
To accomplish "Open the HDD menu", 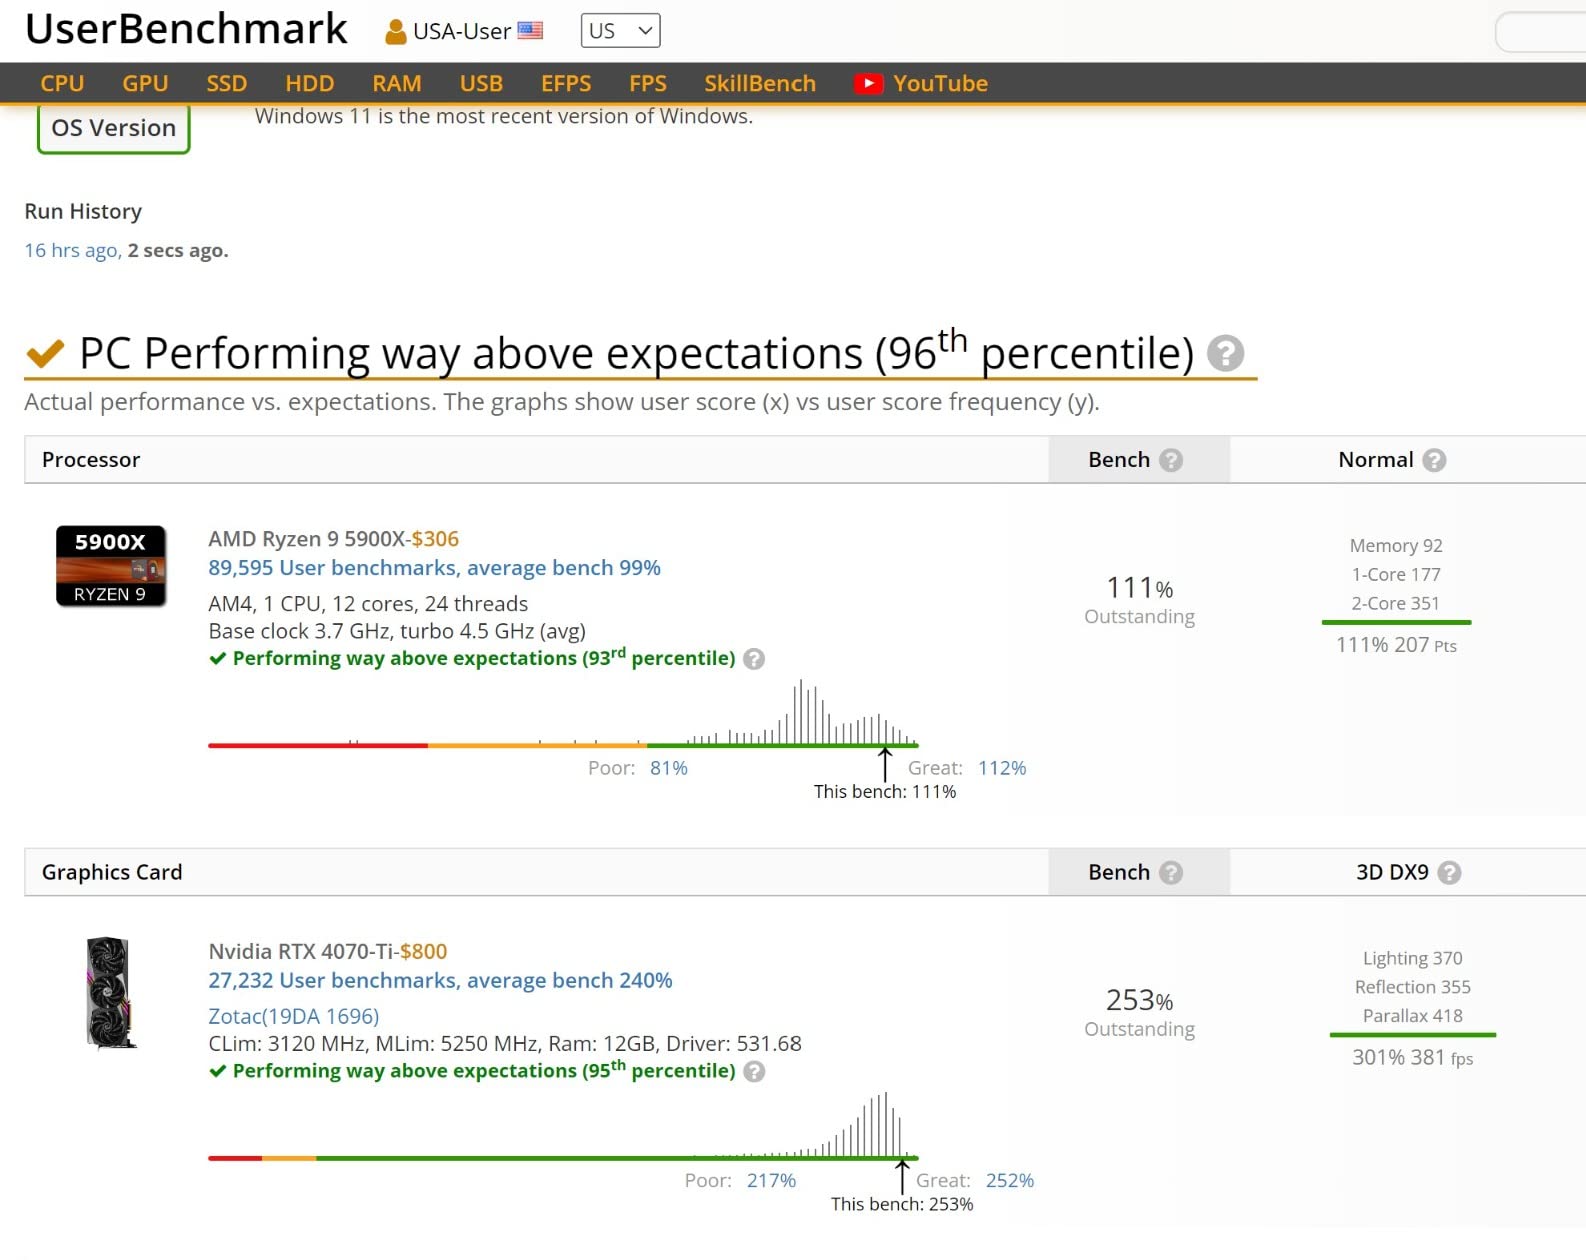I will (310, 84).
